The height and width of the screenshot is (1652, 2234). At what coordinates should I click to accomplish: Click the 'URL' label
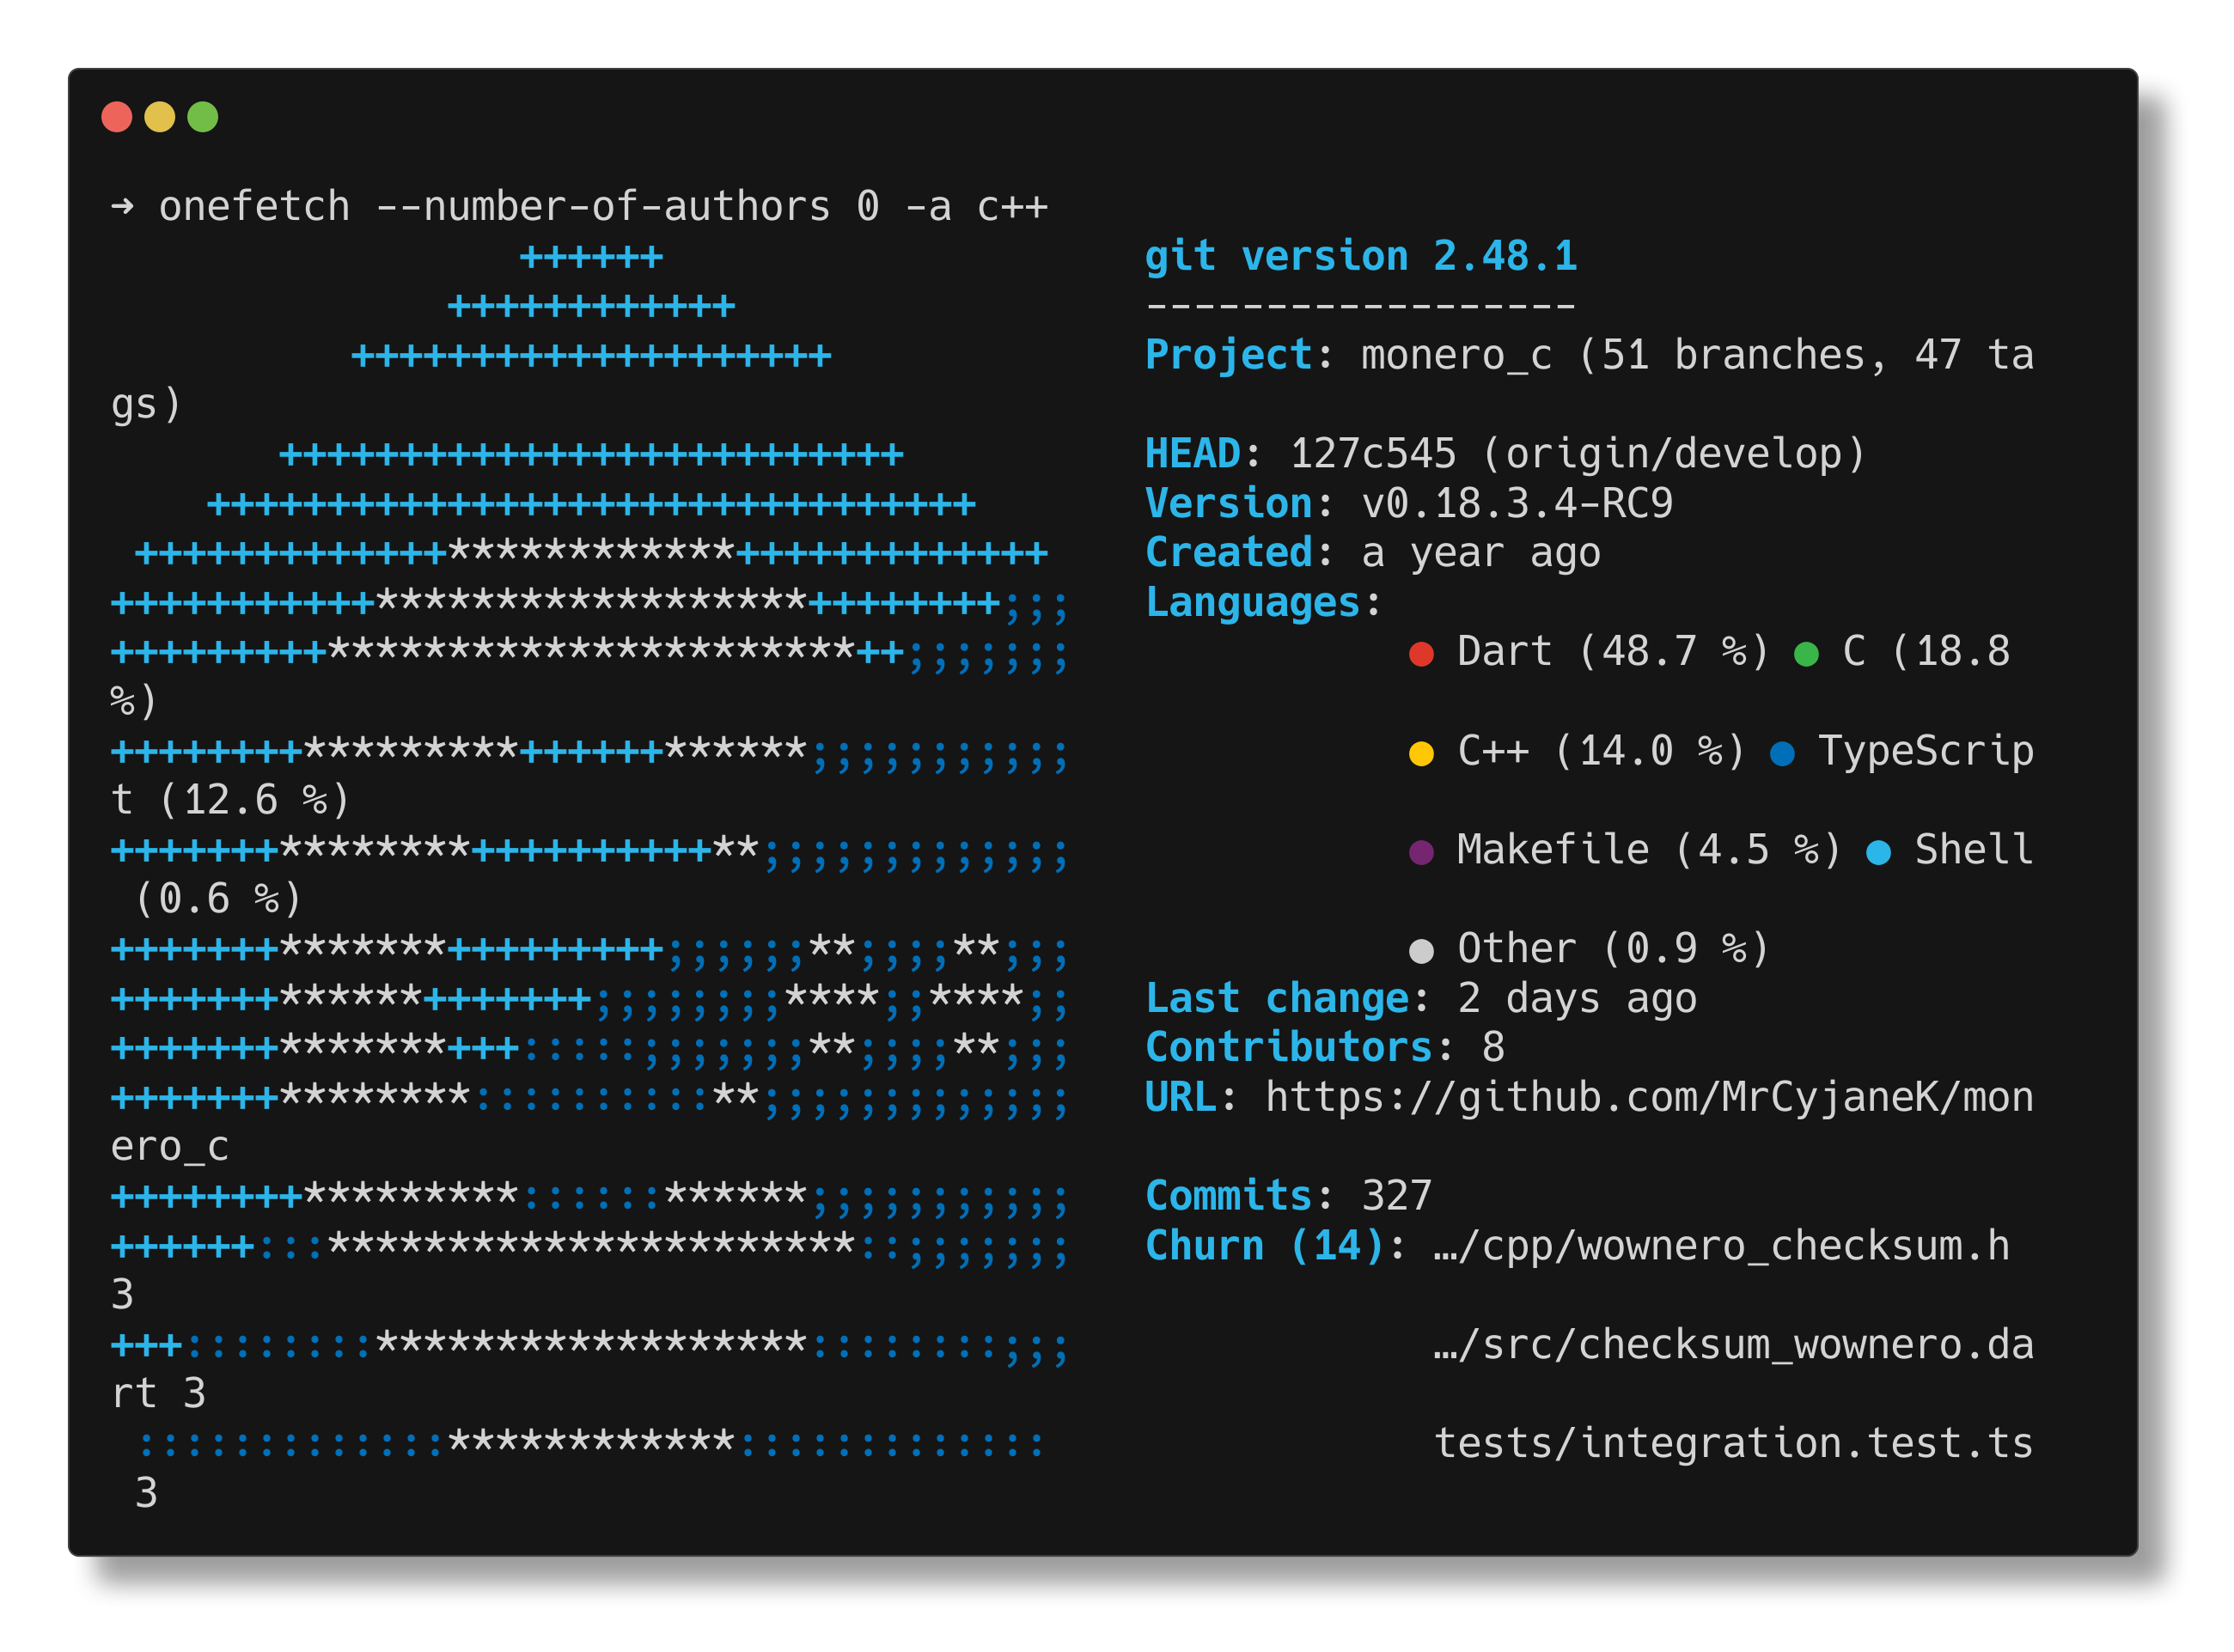1181,1097
